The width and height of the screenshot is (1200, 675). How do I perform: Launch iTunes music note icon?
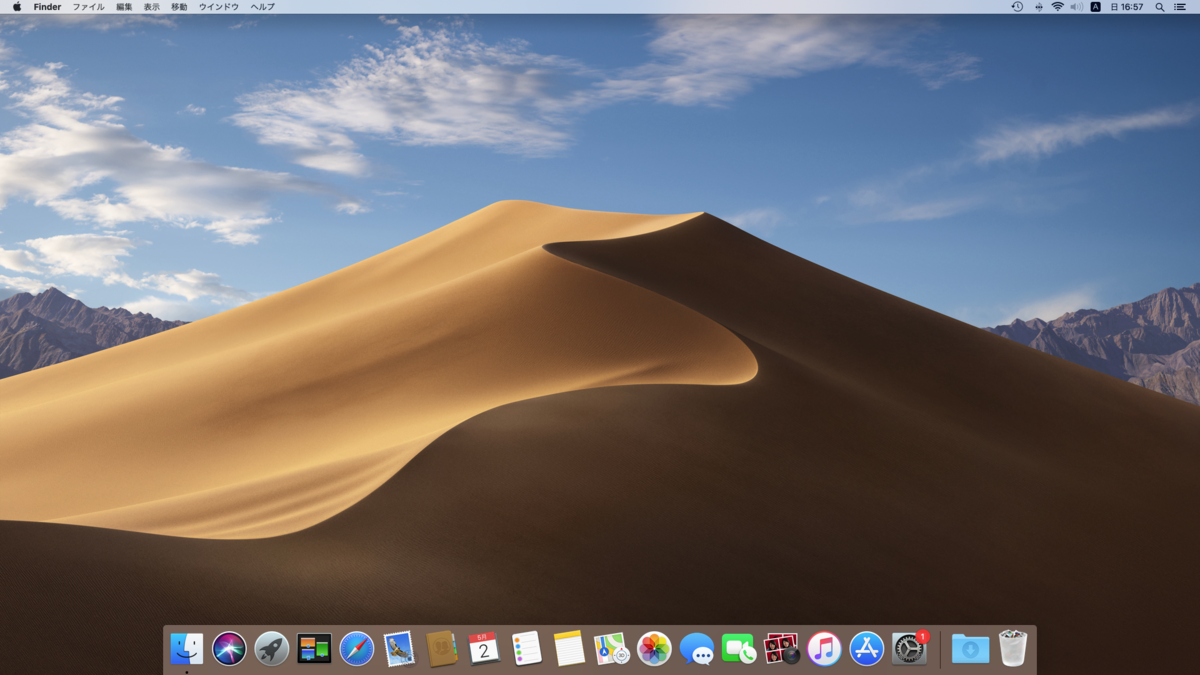(x=824, y=649)
